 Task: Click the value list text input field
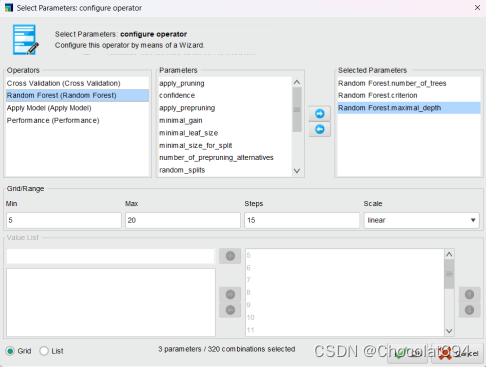[x=110, y=256]
